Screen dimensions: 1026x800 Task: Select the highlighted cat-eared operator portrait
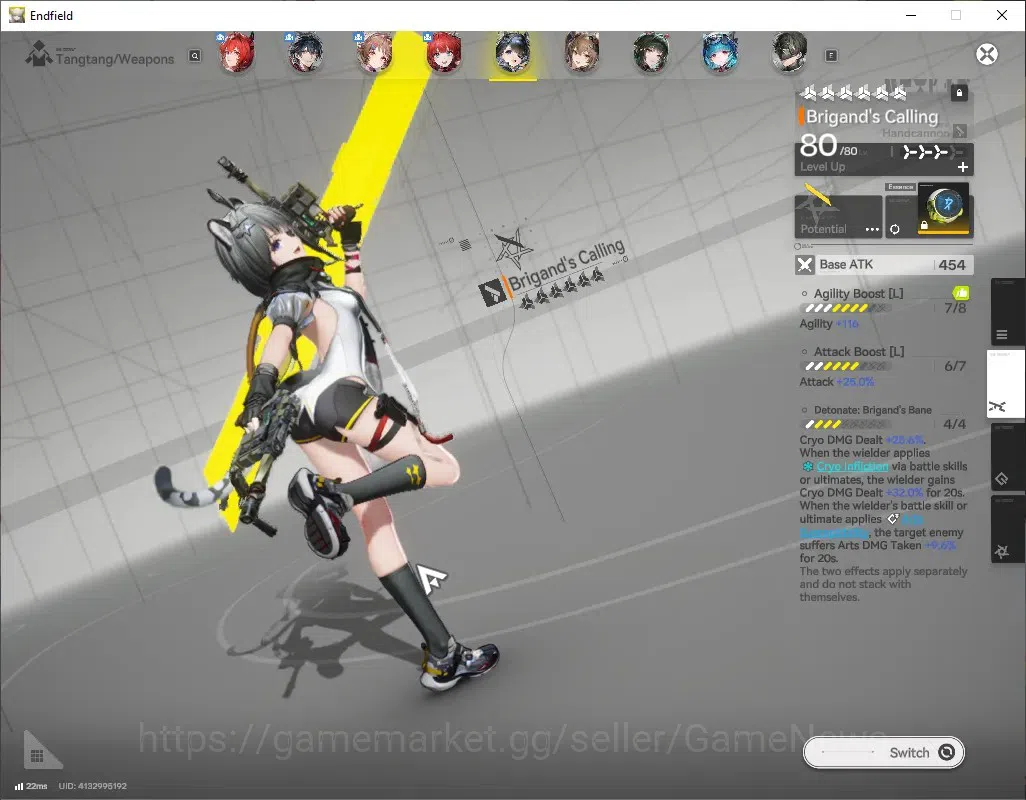tap(512, 52)
